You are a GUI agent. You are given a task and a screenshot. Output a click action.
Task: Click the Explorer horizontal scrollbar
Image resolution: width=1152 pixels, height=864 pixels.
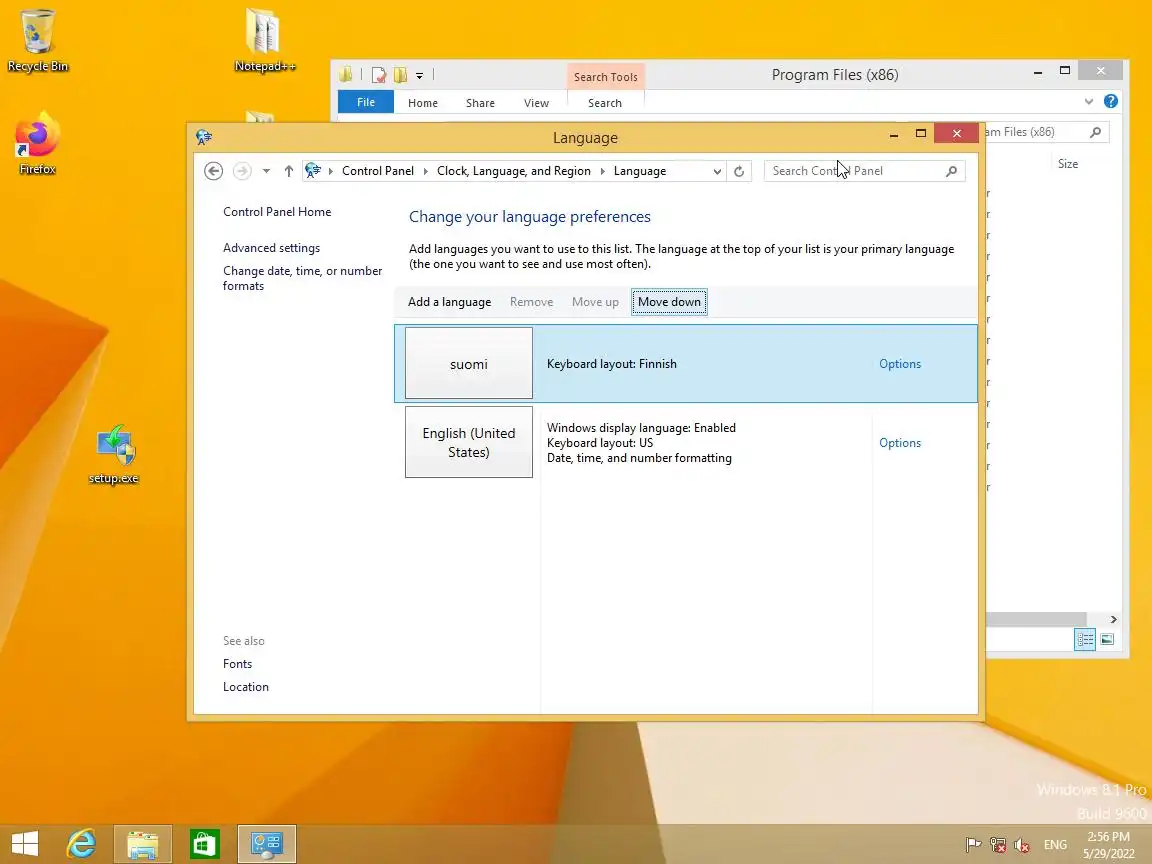click(1036, 619)
